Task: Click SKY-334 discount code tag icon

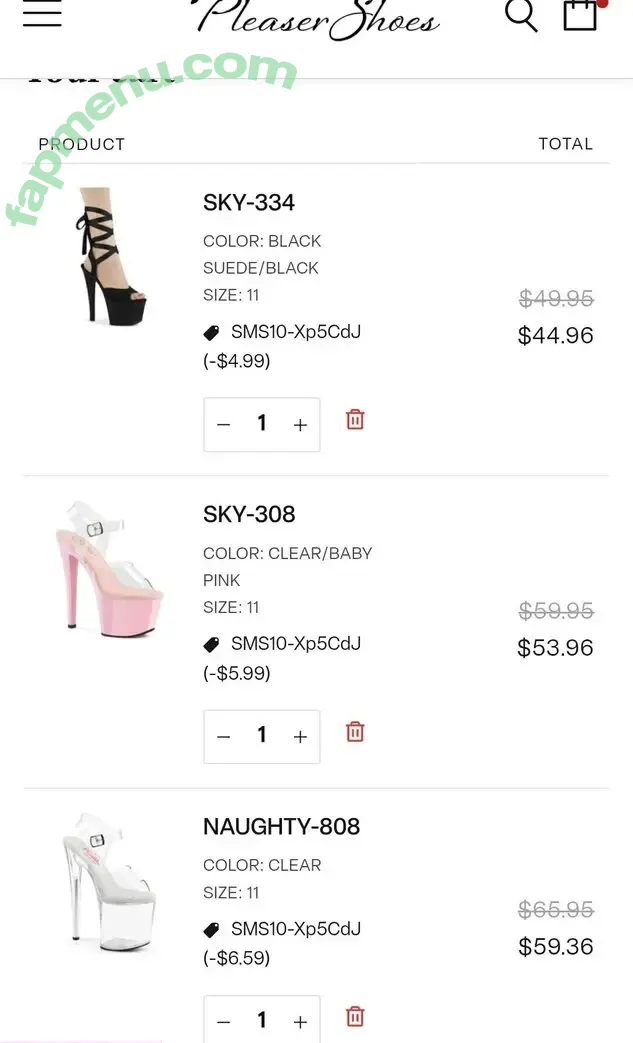Action: coord(211,333)
